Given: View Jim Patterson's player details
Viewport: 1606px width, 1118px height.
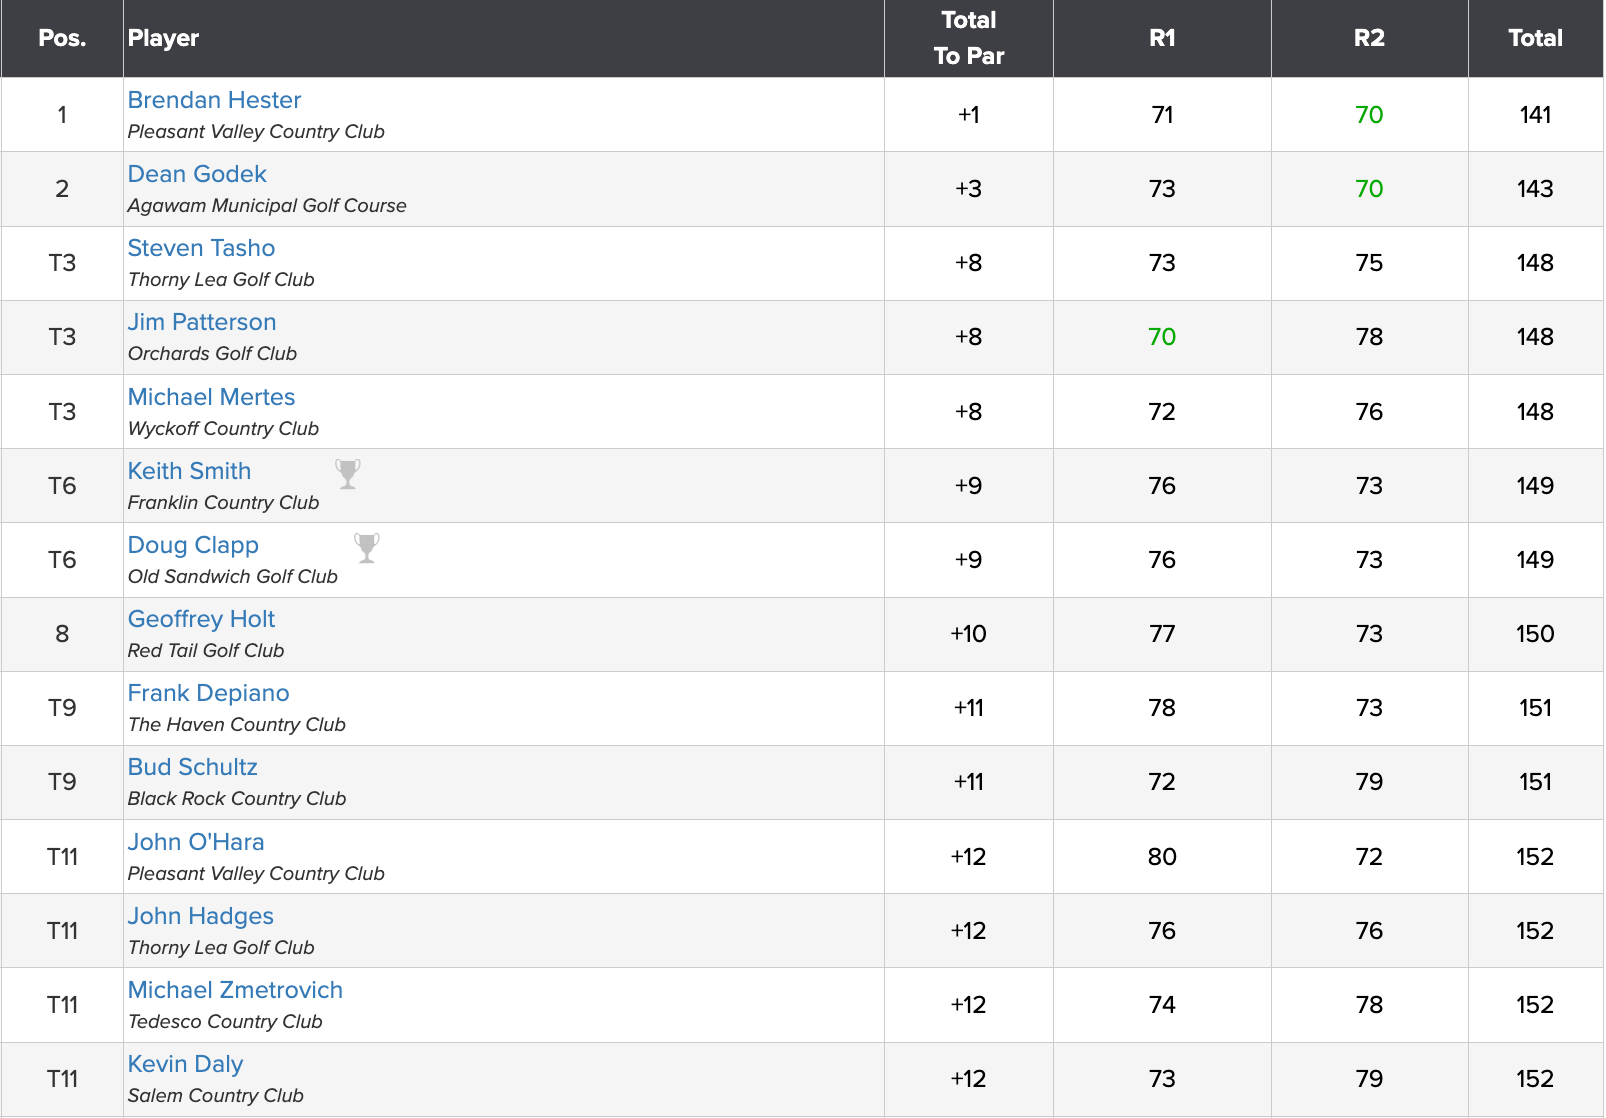Looking at the screenshot, I should 202,322.
